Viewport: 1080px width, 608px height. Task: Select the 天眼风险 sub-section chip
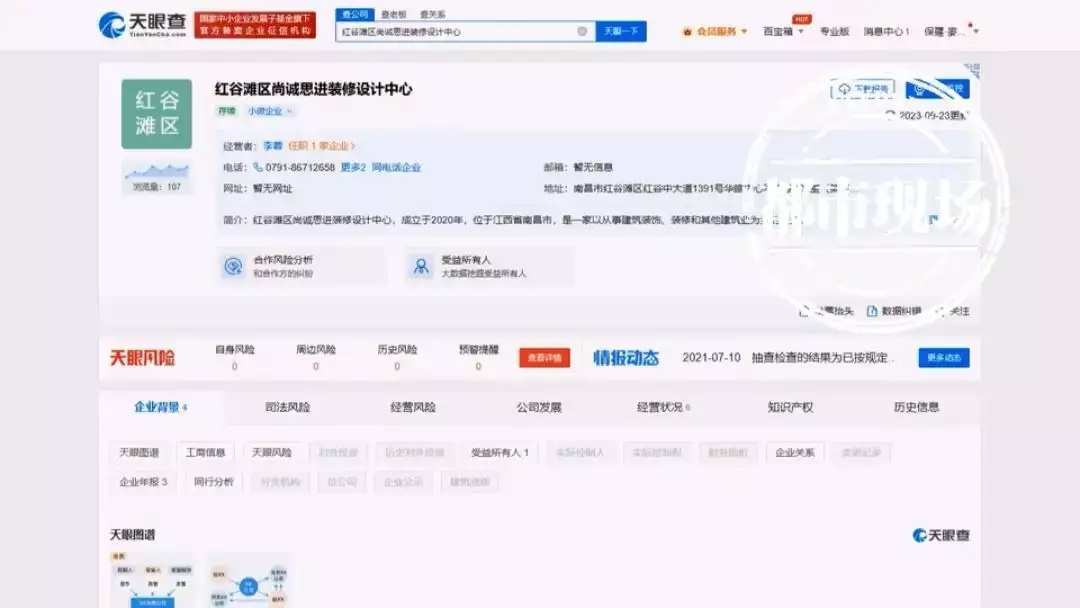271,452
